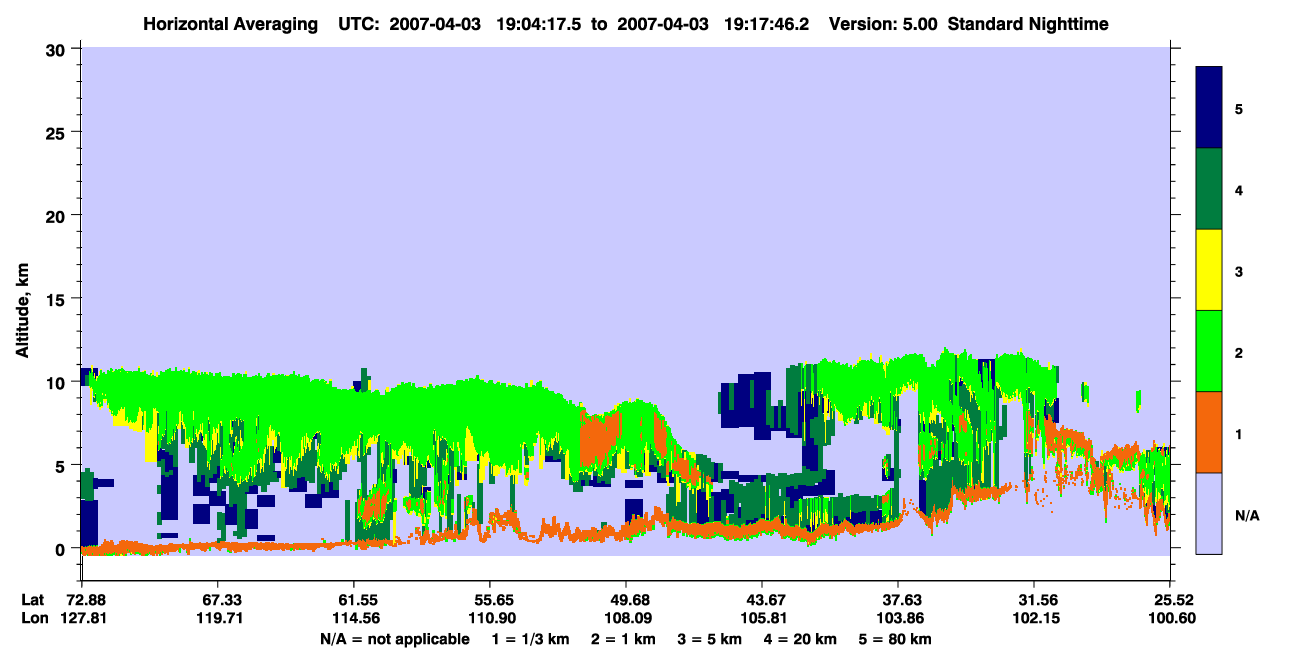1300x667 pixels.
Task: Click the 'Lon' axis row label
Action: click(34, 618)
